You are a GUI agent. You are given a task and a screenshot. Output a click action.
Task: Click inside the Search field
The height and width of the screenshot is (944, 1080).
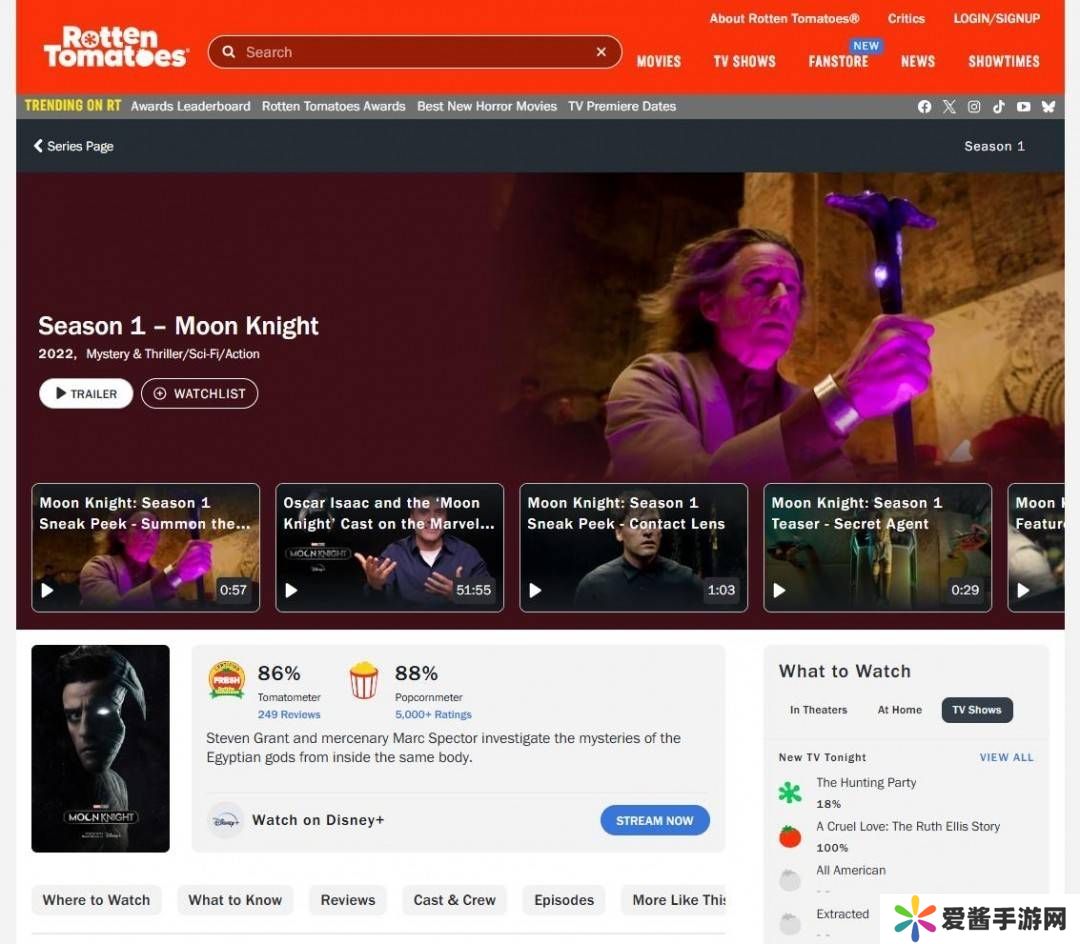click(410, 52)
